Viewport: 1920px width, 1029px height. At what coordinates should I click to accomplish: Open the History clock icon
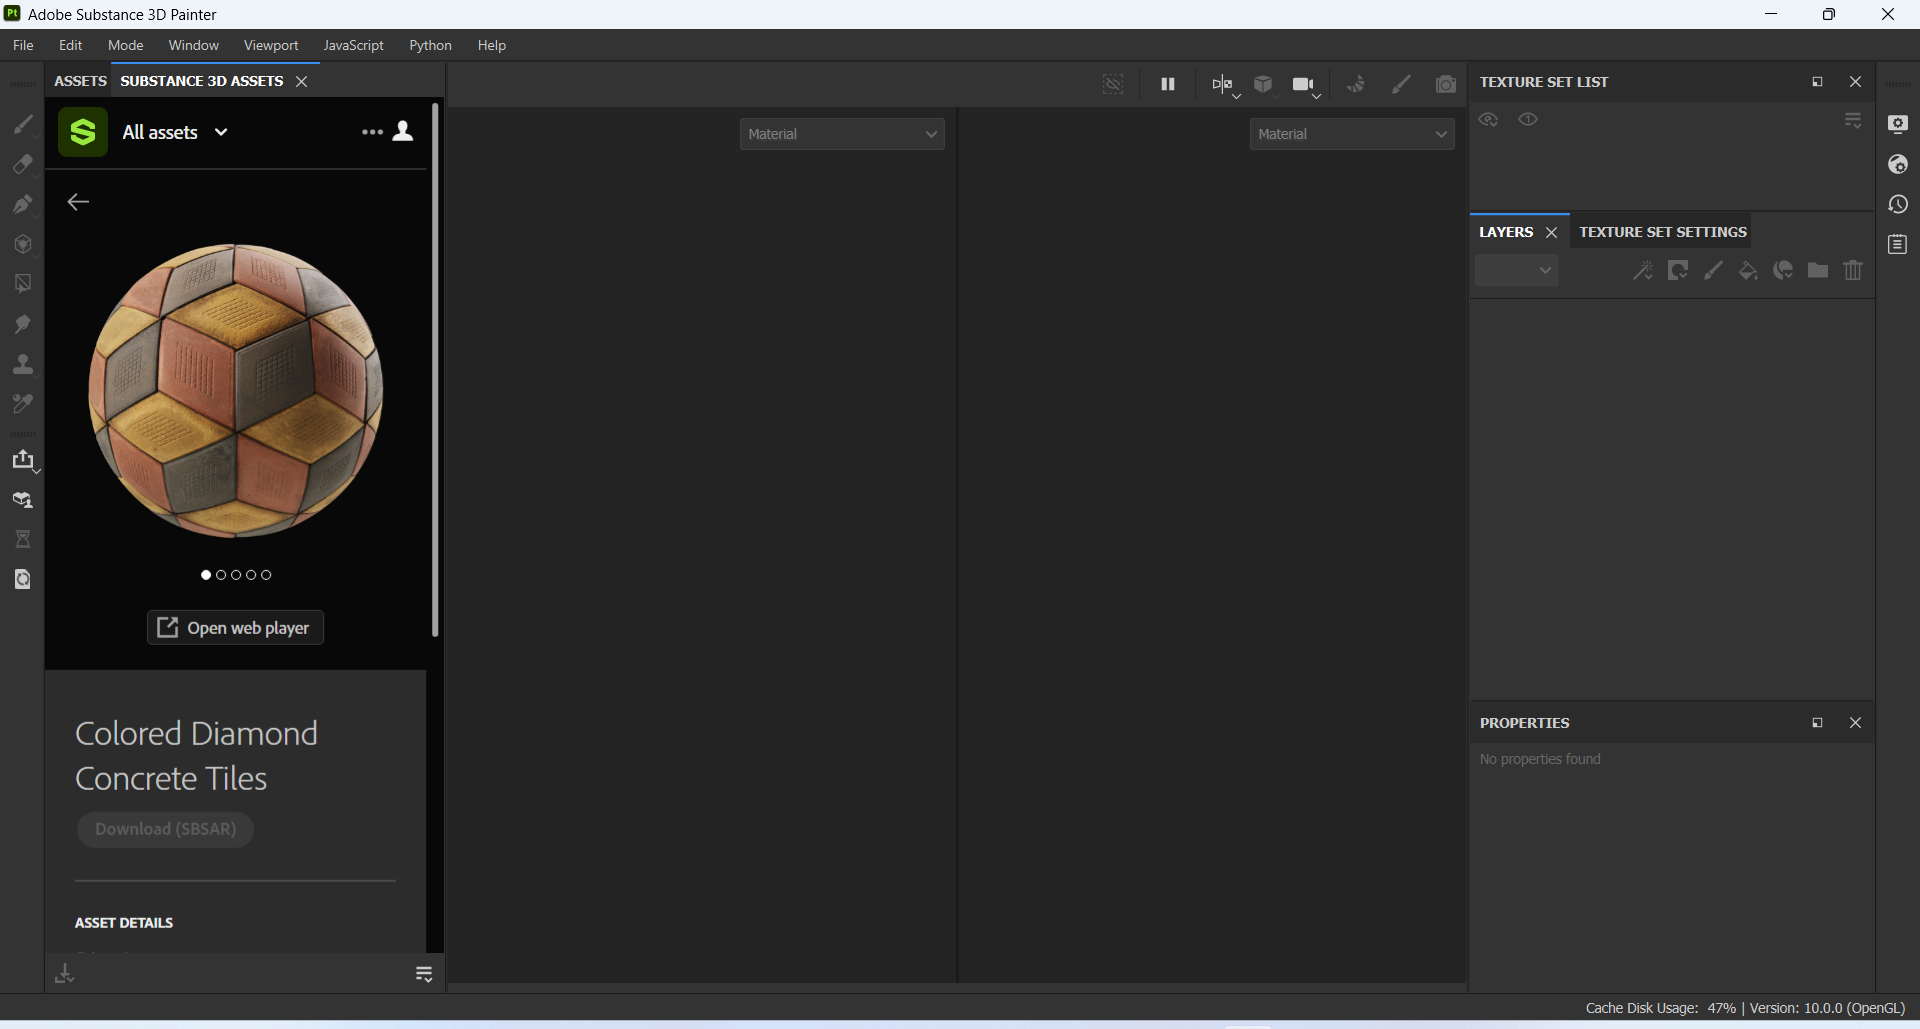[x=1898, y=204]
